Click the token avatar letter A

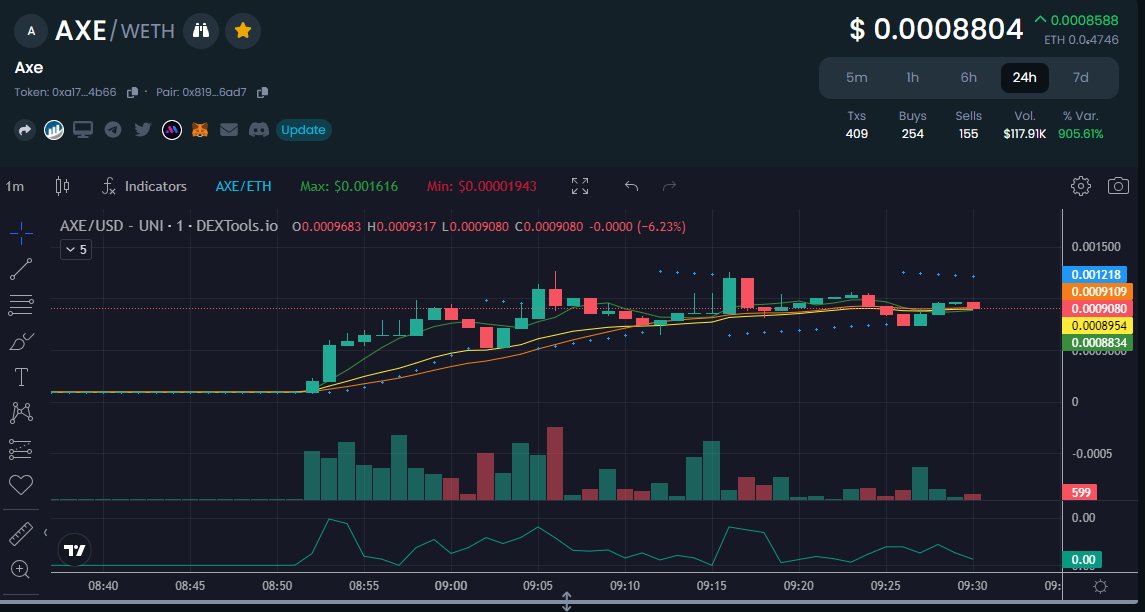tap(31, 31)
